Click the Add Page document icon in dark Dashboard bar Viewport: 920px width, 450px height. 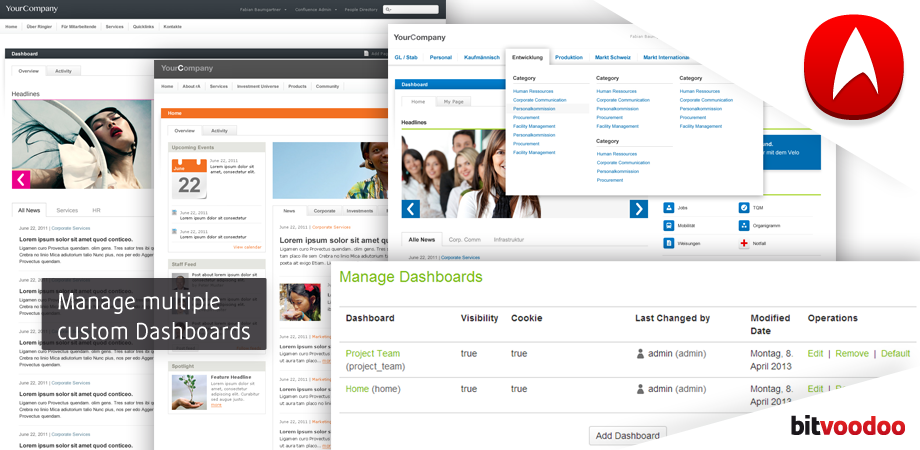click(366, 53)
